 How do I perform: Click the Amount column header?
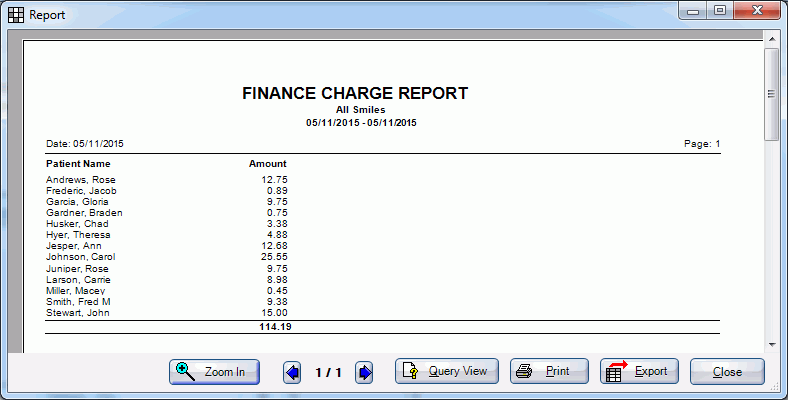(268, 164)
